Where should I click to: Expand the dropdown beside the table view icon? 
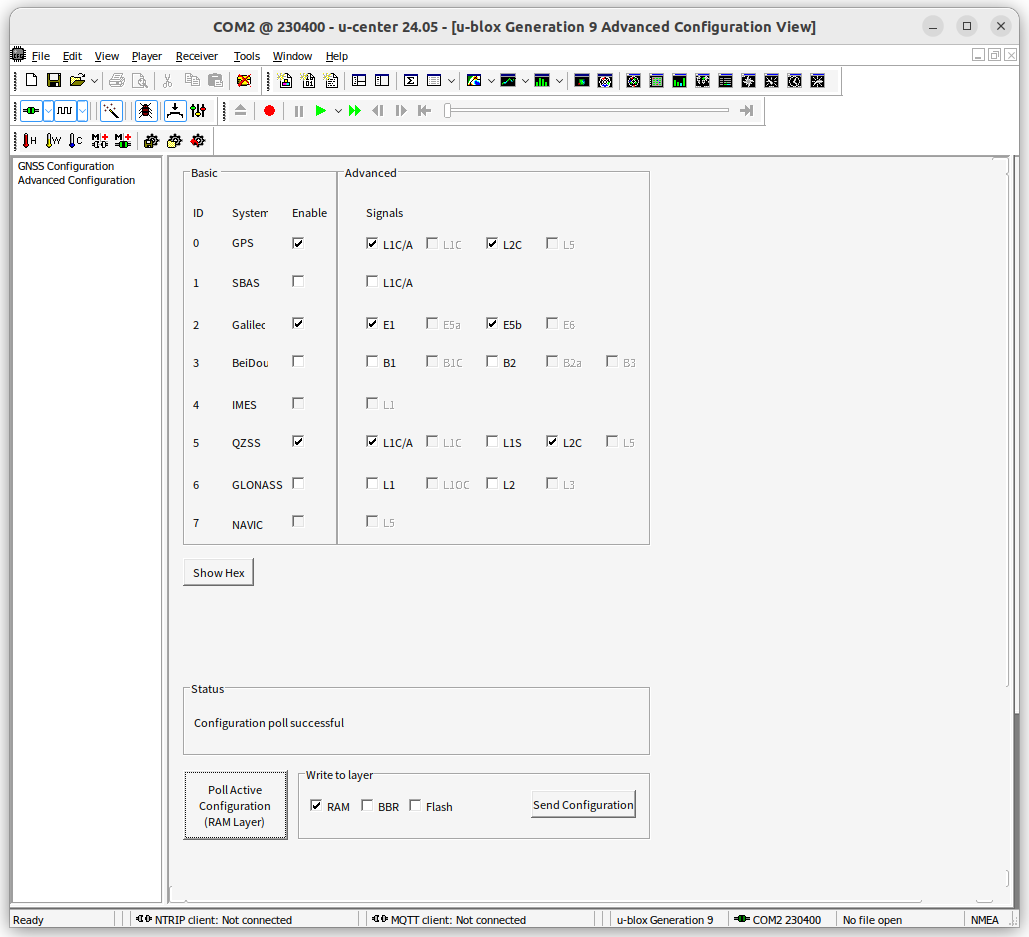point(451,81)
